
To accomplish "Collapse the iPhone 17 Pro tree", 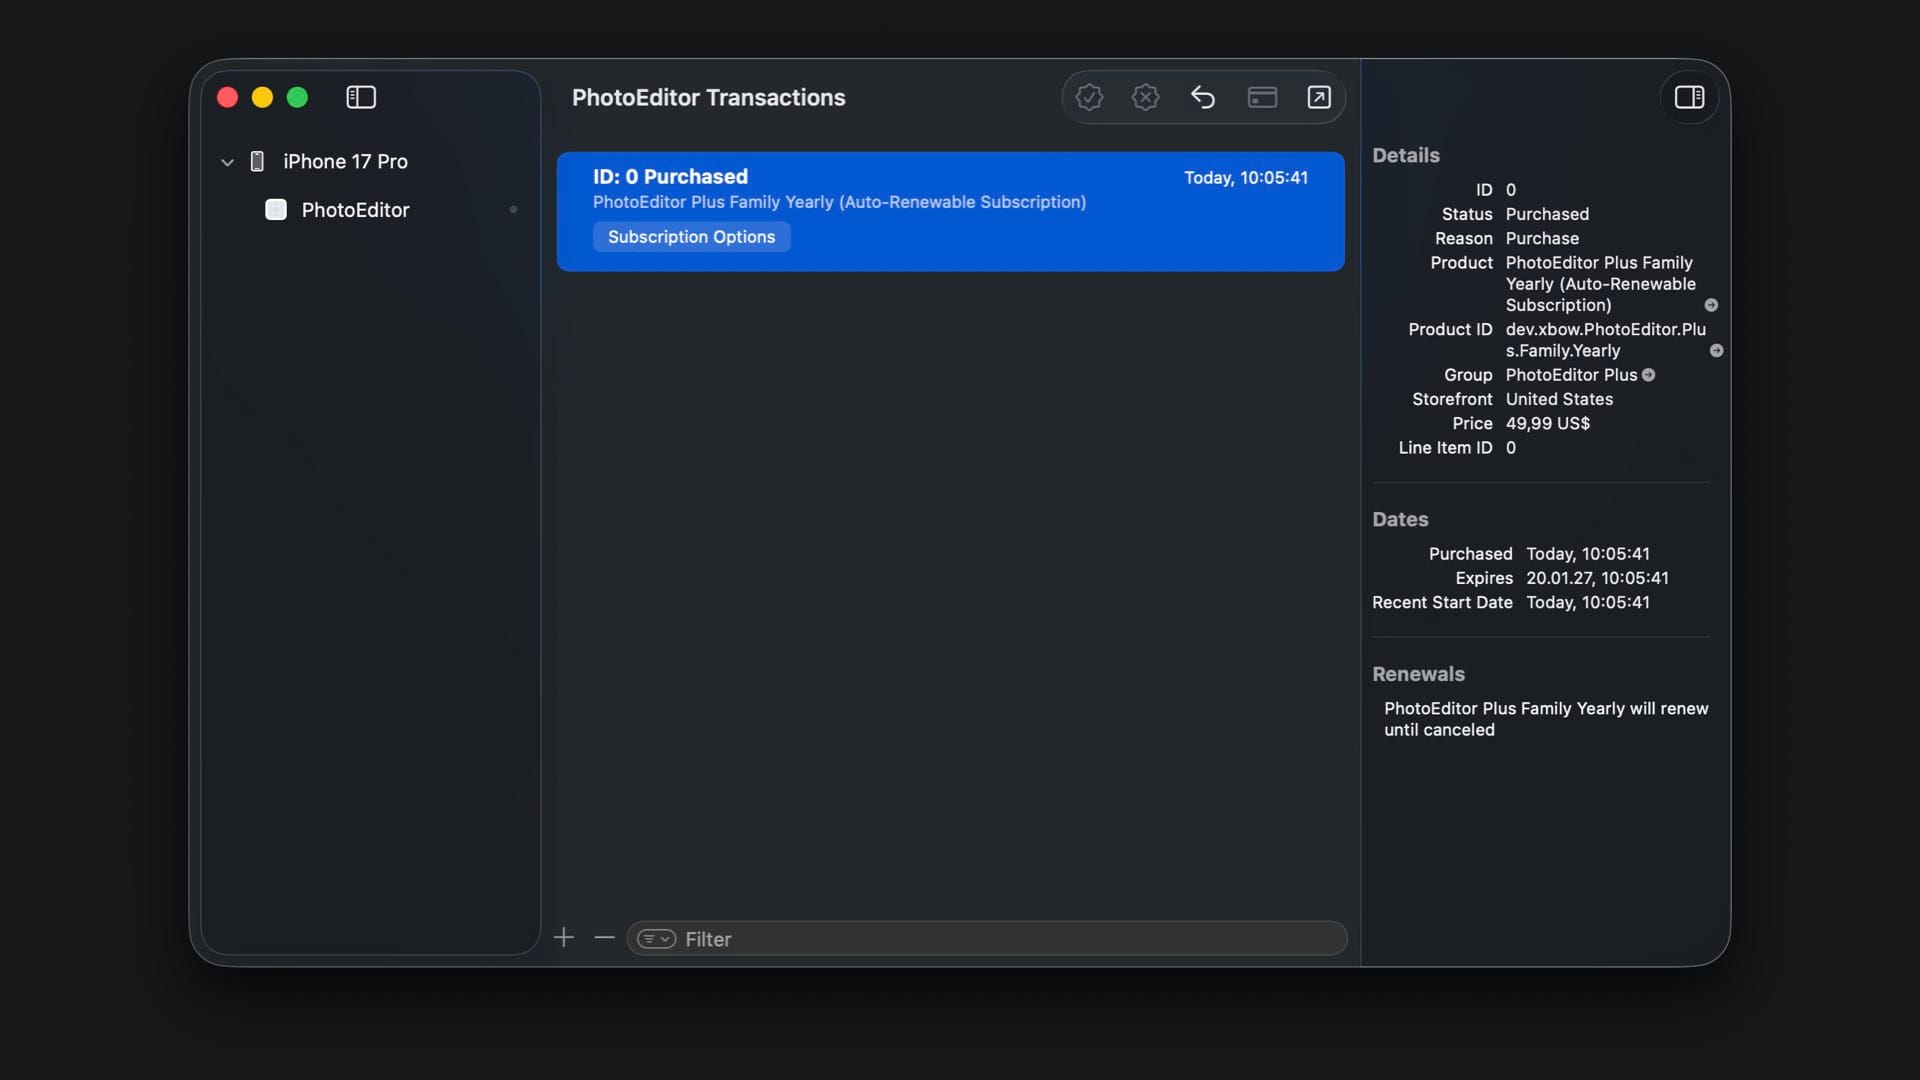I will pyautogui.click(x=227, y=162).
